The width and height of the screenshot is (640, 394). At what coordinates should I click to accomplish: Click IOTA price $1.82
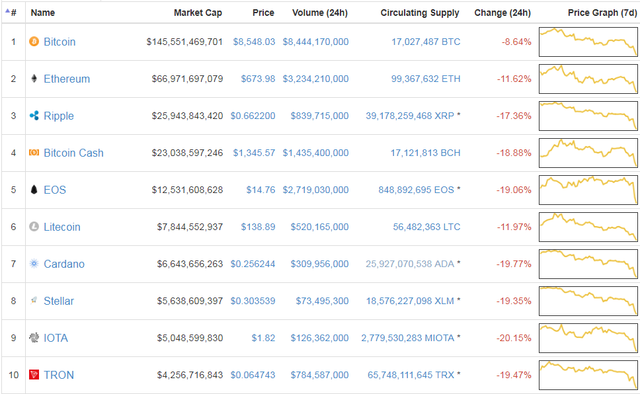(x=263, y=338)
